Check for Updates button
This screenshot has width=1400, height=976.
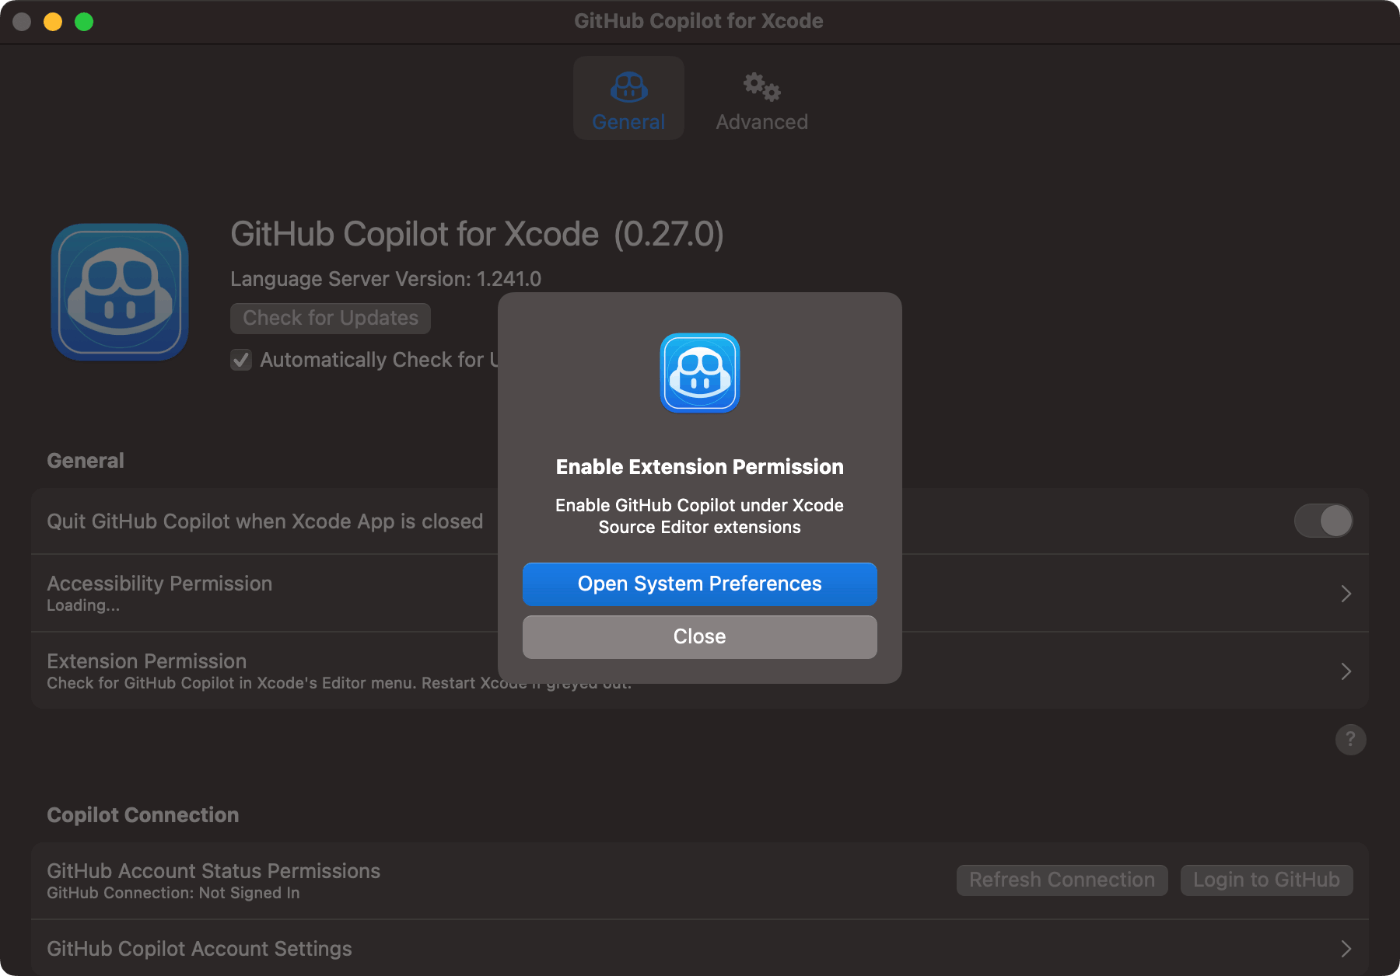point(331,318)
